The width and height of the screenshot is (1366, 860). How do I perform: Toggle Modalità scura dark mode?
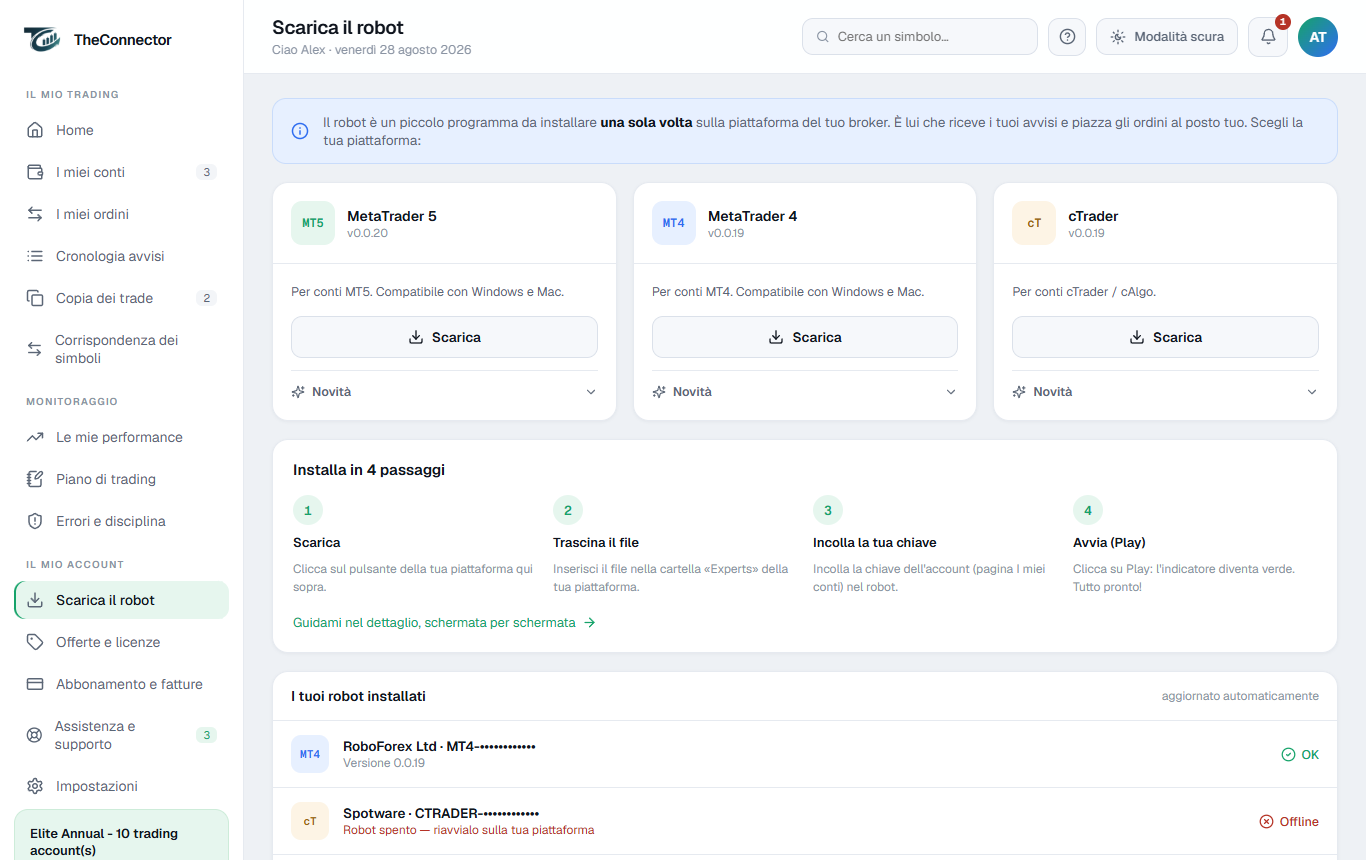[x=1167, y=37]
